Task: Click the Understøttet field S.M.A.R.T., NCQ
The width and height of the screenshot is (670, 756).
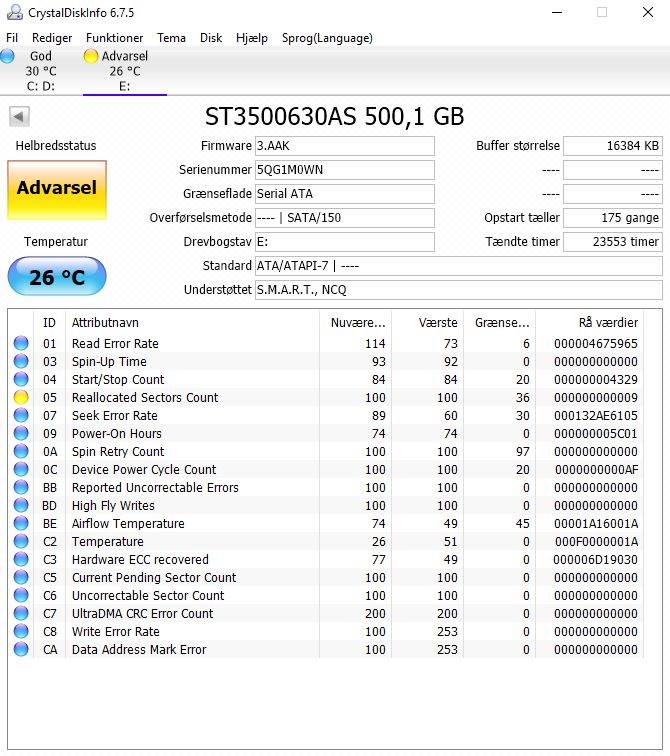Action: (458, 290)
